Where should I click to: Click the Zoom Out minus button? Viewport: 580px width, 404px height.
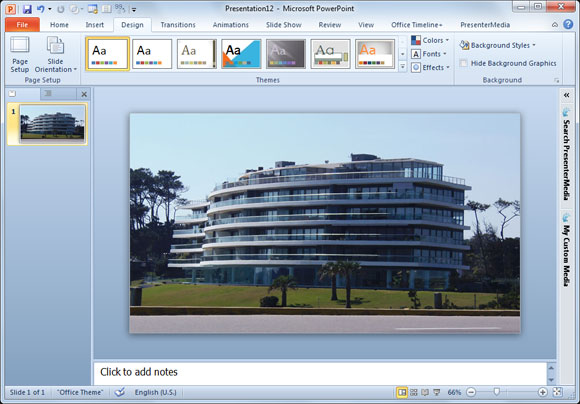coord(471,392)
